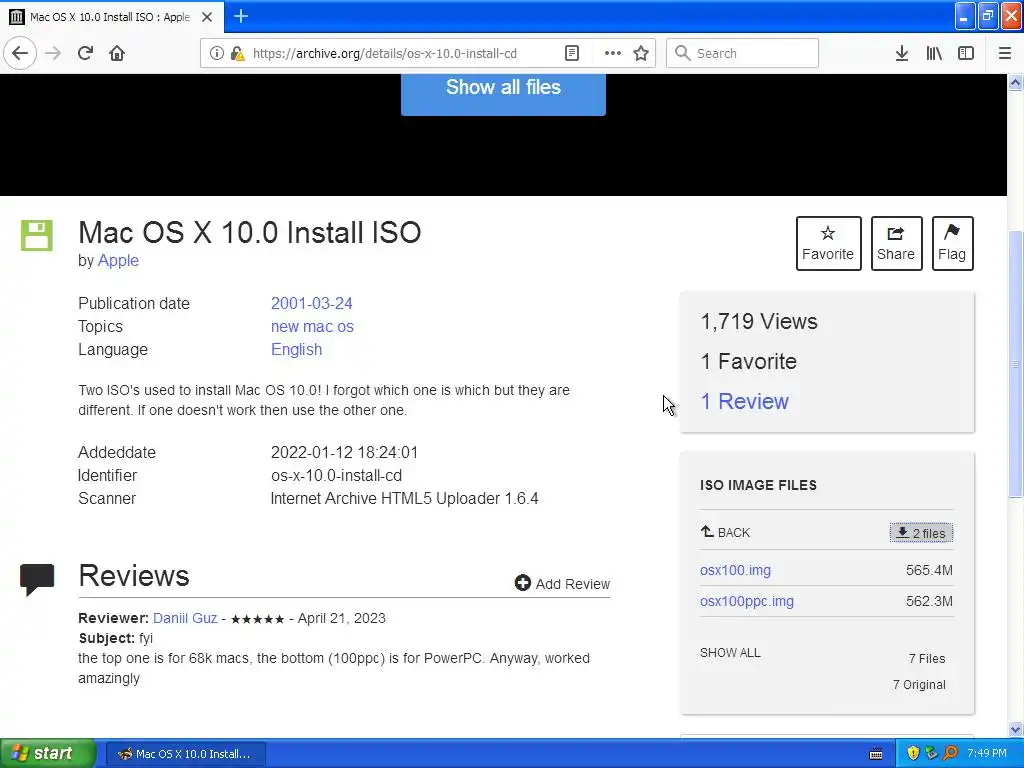Click the 2022-01-12 18:24:01 added date
Image resolution: width=1024 pixels, height=768 pixels.
coord(344,453)
